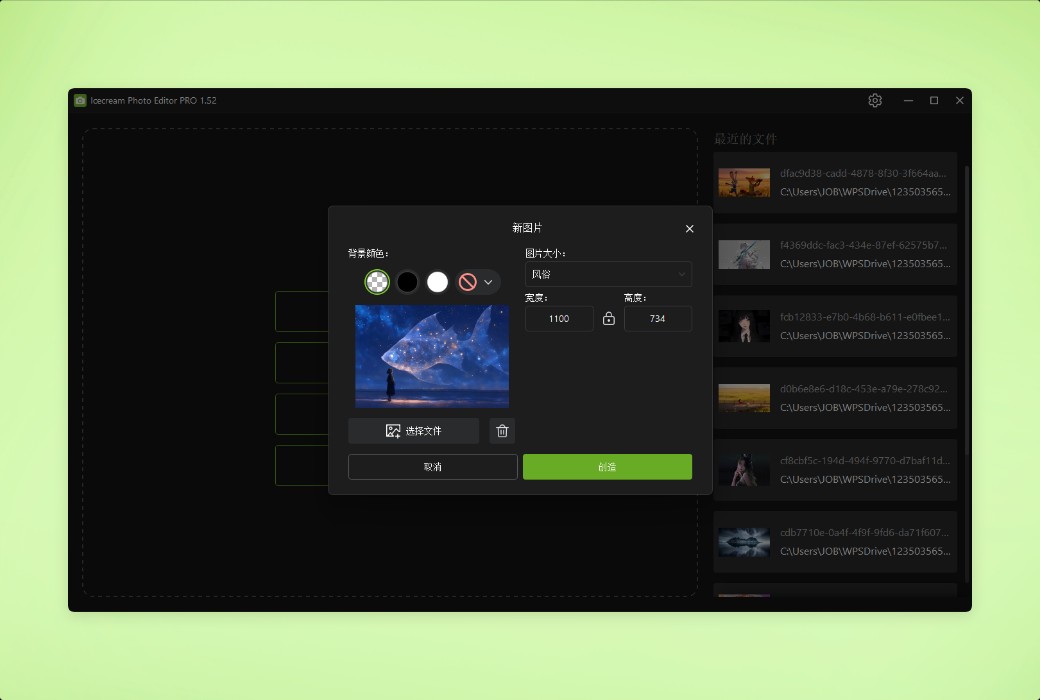Screen dimensions: 1040x700
Task: Select the transparent checkerboard background swatch
Action: pos(377,282)
